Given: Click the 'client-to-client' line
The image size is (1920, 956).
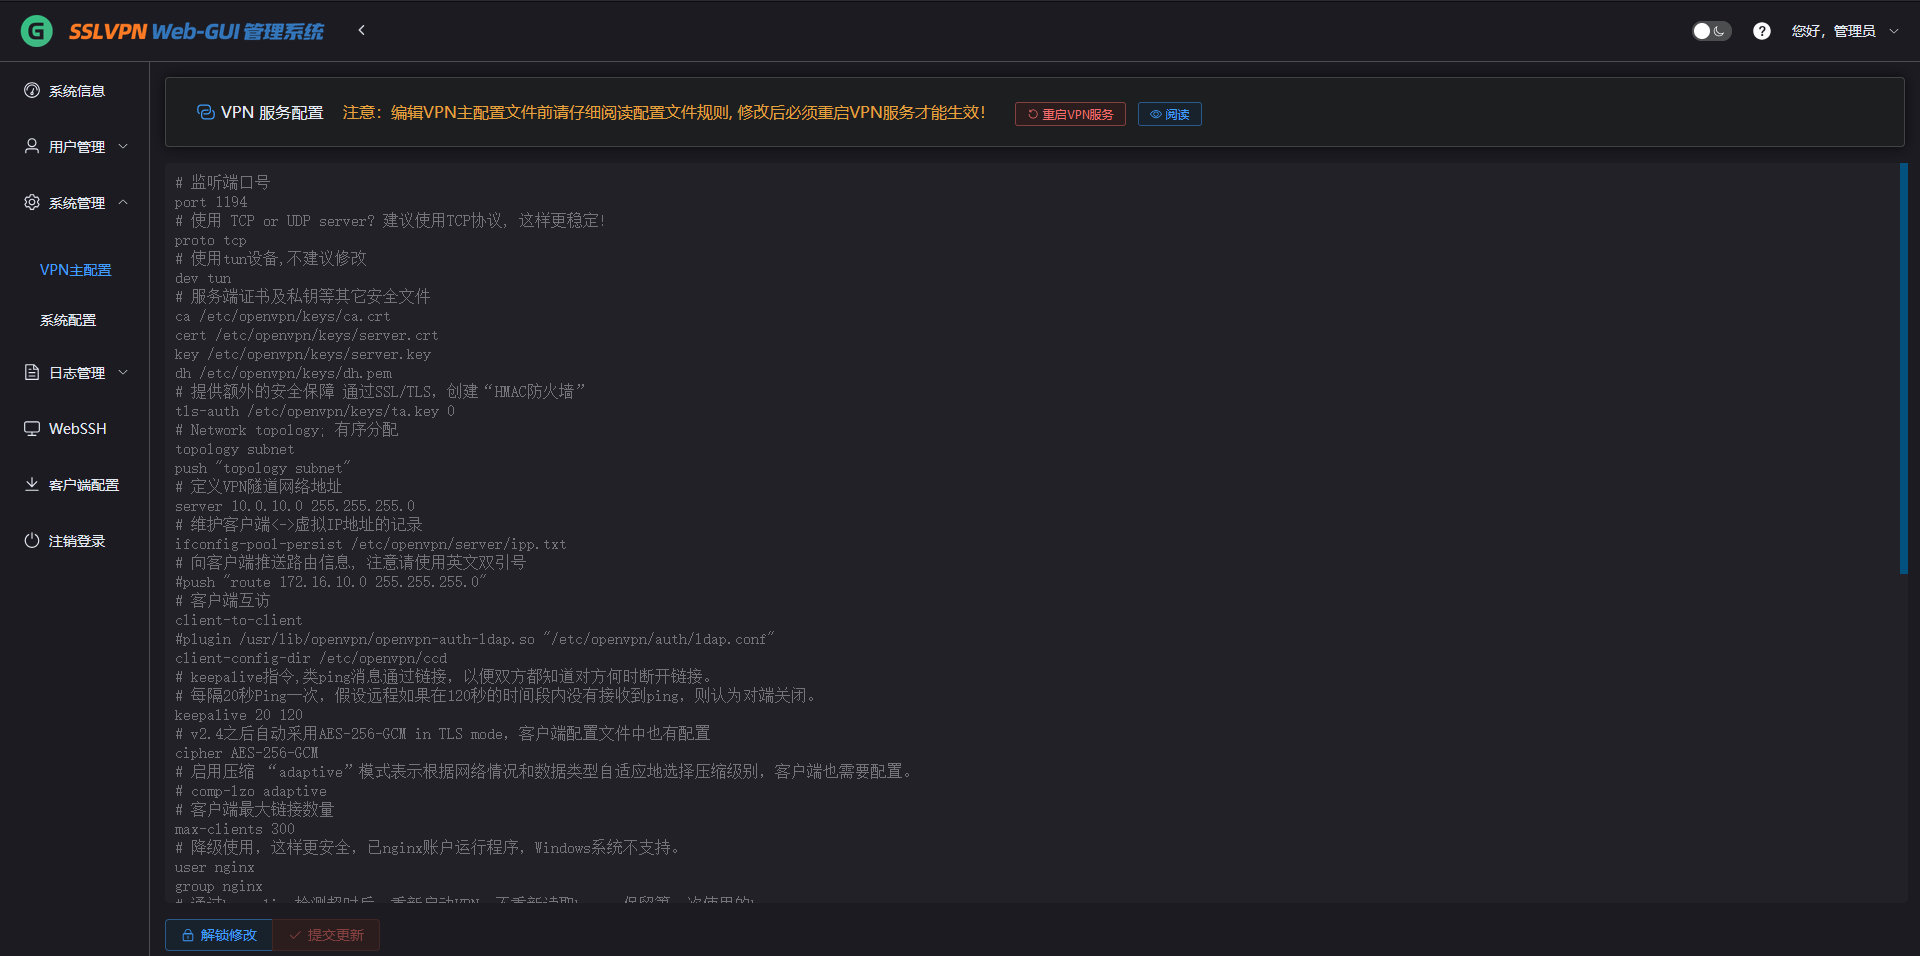Looking at the screenshot, I should click(238, 620).
